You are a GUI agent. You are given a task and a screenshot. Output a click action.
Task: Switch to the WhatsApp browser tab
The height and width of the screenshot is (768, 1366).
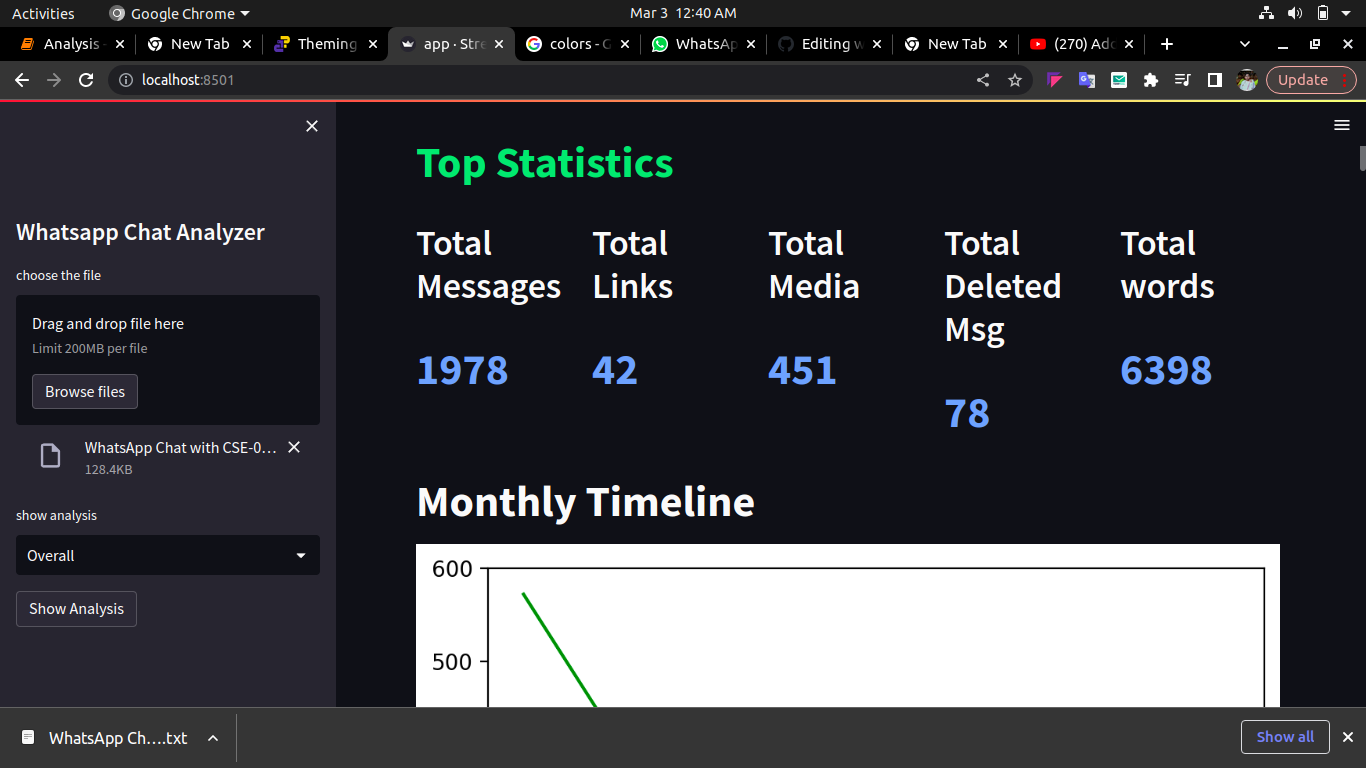(x=700, y=44)
